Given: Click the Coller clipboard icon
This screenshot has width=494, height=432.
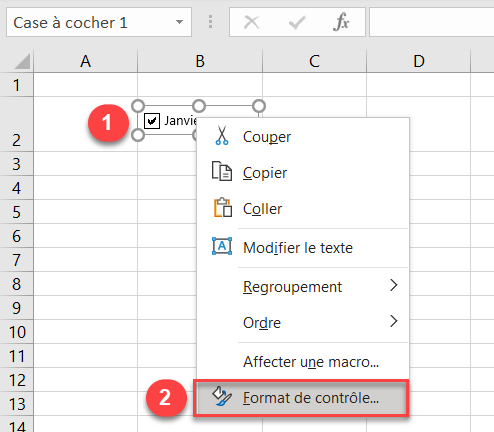Looking at the screenshot, I should (x=222, y=207).
